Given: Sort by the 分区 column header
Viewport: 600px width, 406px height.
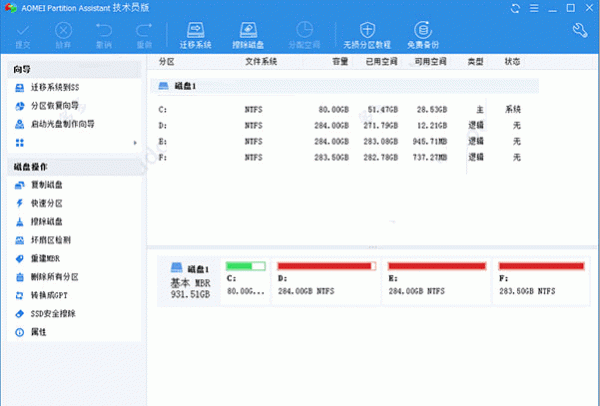Looking at the screenshot, I should click(167, 62).
